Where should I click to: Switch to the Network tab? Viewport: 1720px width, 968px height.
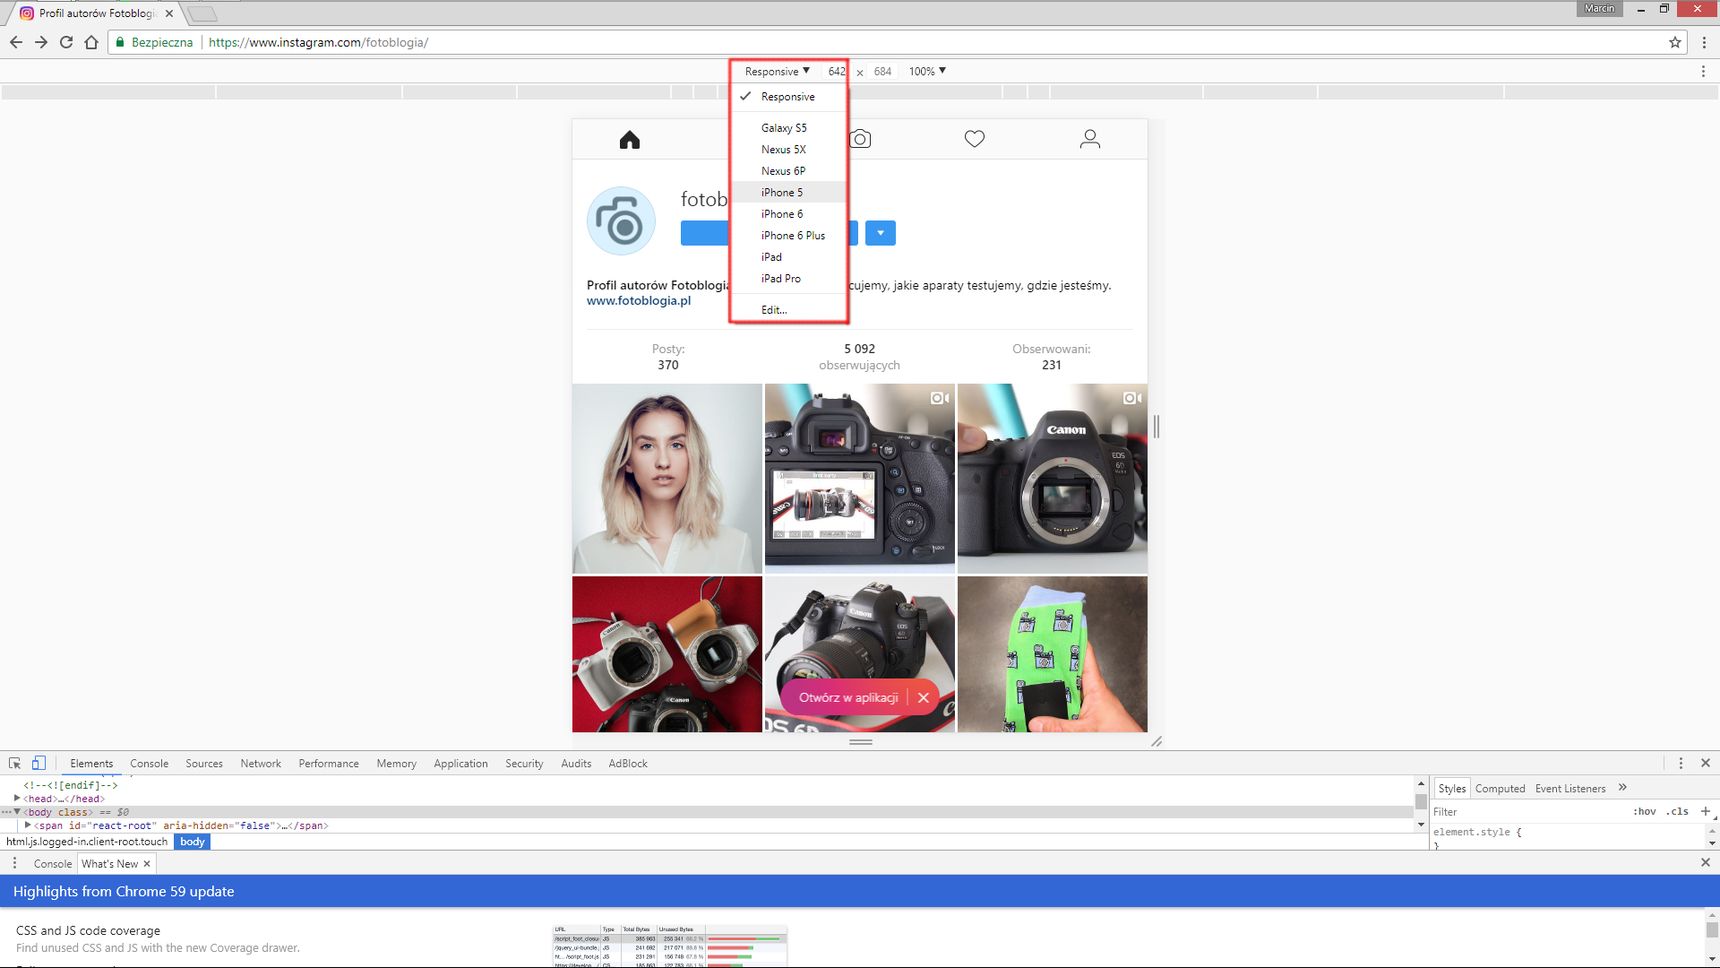tap(261, 763)
